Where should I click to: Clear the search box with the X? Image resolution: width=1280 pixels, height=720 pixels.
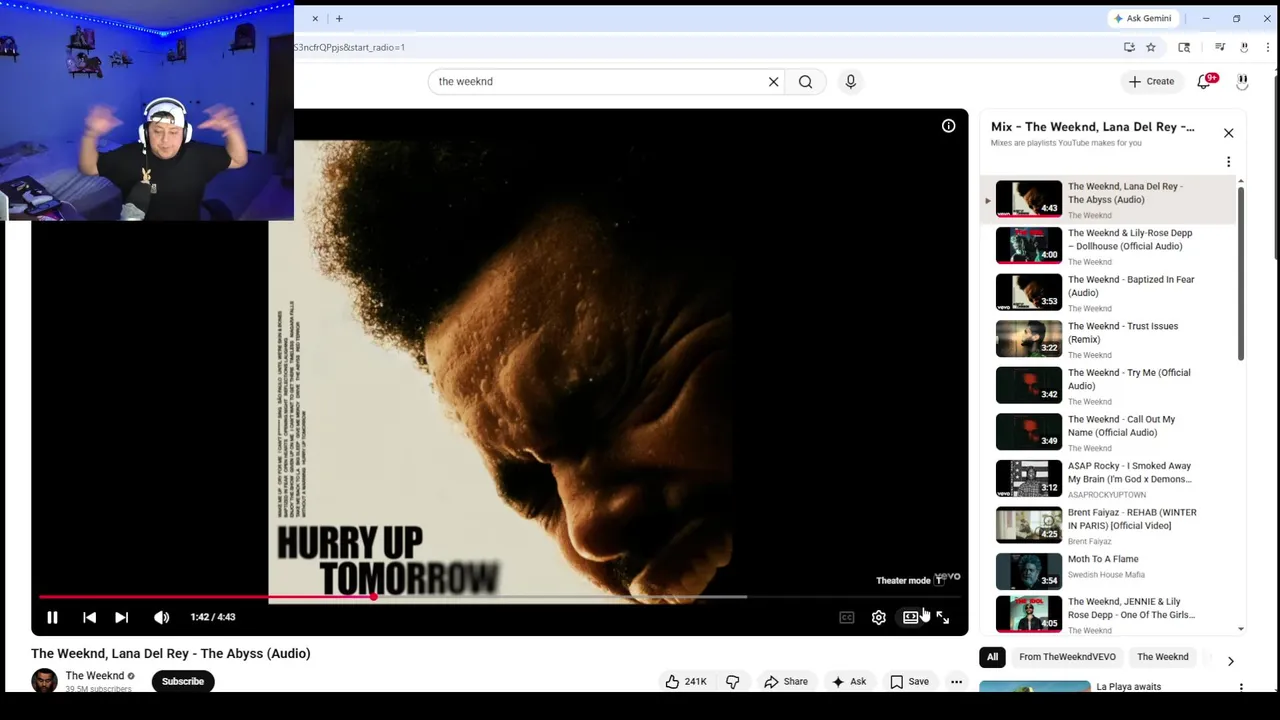click(x=773, y=81)
